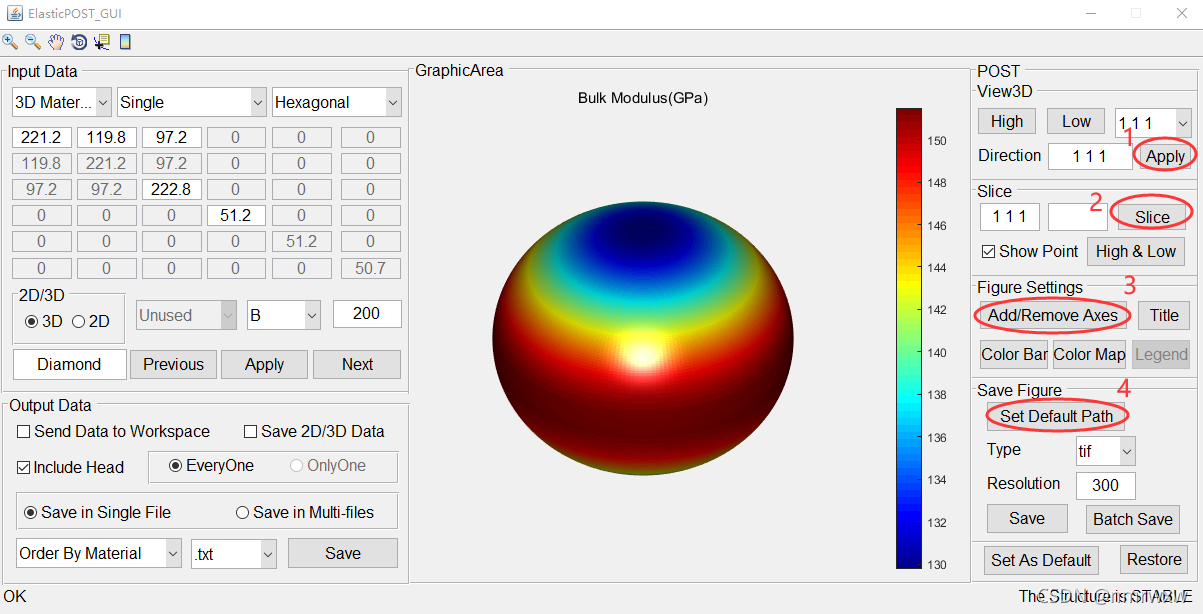Select the Zoom In magnifier tool

[10, 42]
